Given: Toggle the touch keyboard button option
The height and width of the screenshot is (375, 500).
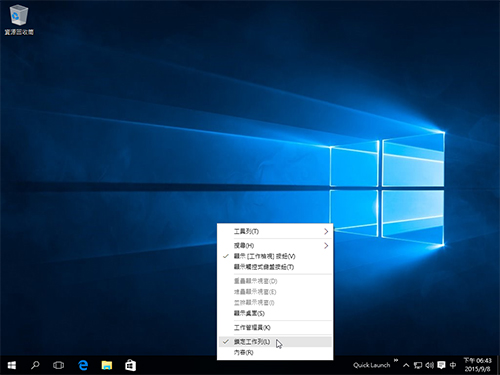Looking at the screenshot, I should tap(275, 267).
